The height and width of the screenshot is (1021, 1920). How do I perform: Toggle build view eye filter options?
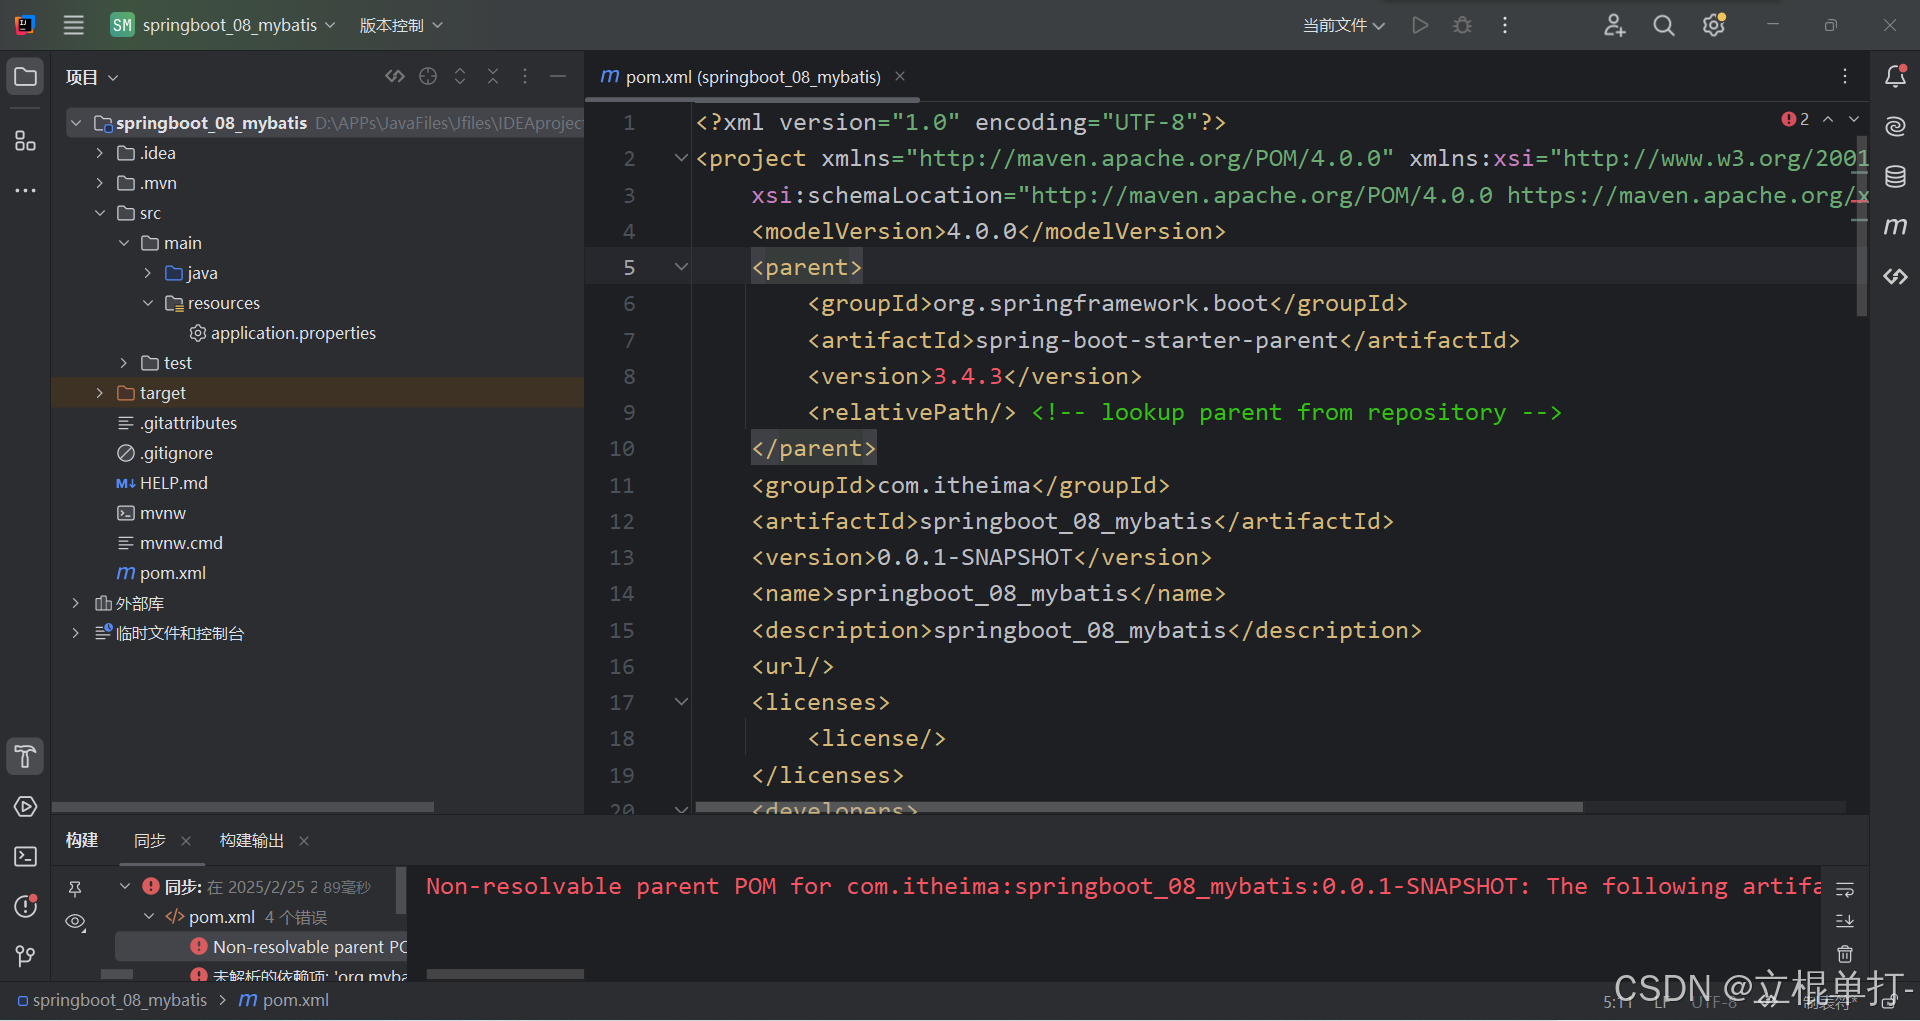point(76,922)
